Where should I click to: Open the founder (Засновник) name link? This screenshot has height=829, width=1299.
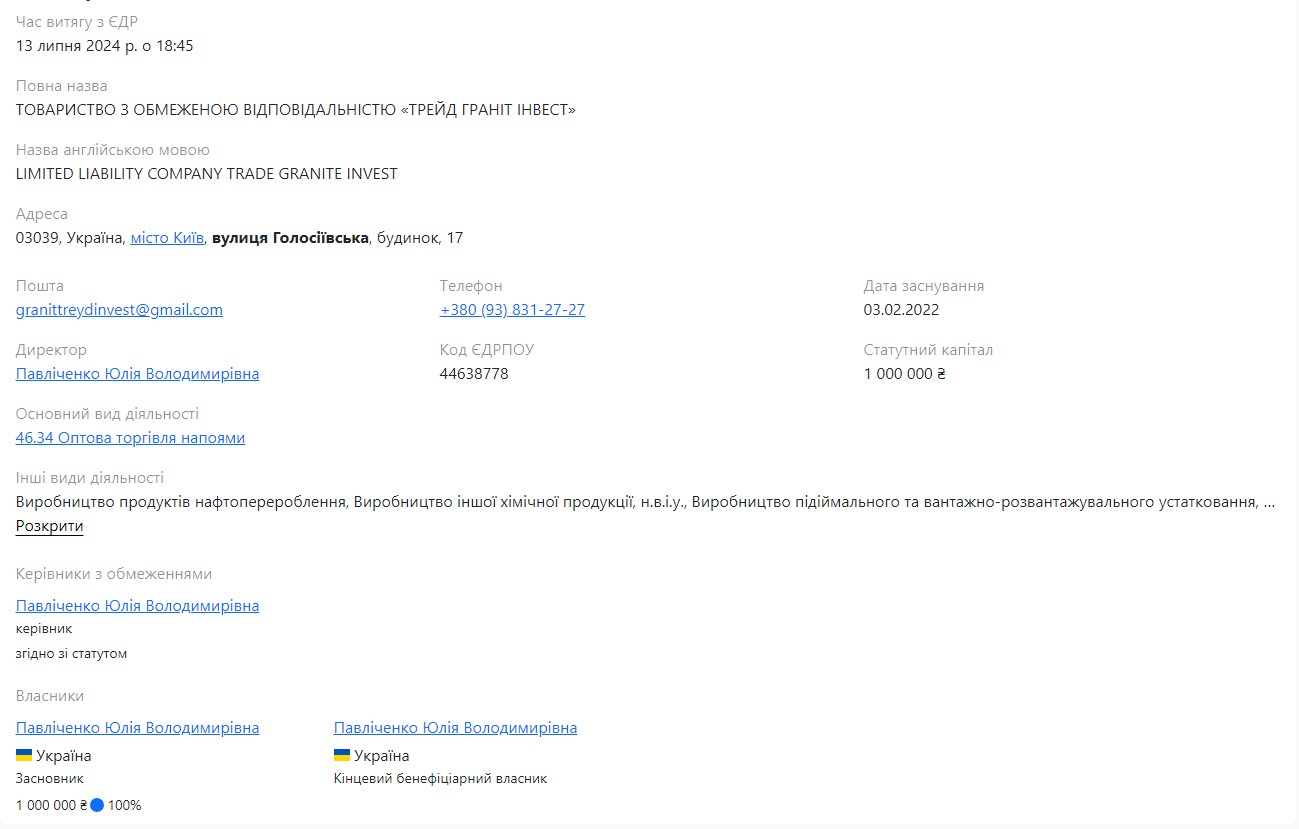click(137, 728)
